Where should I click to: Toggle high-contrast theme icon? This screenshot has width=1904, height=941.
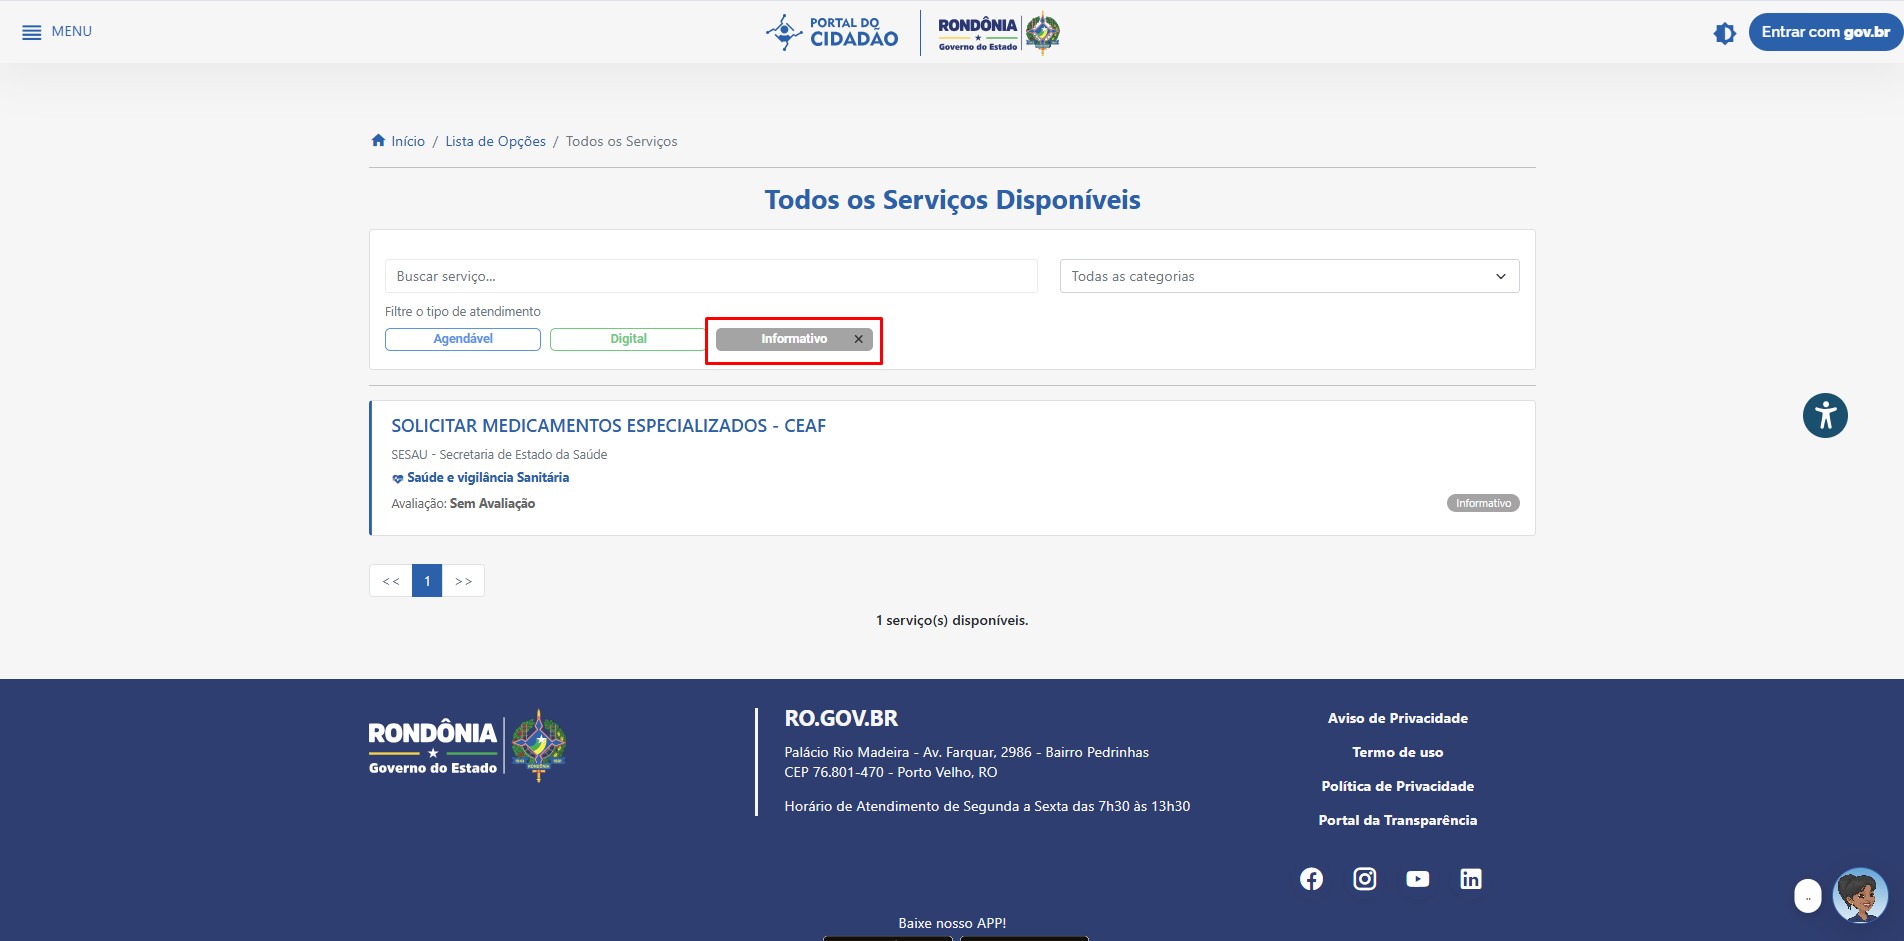(x=1725, y=33)
